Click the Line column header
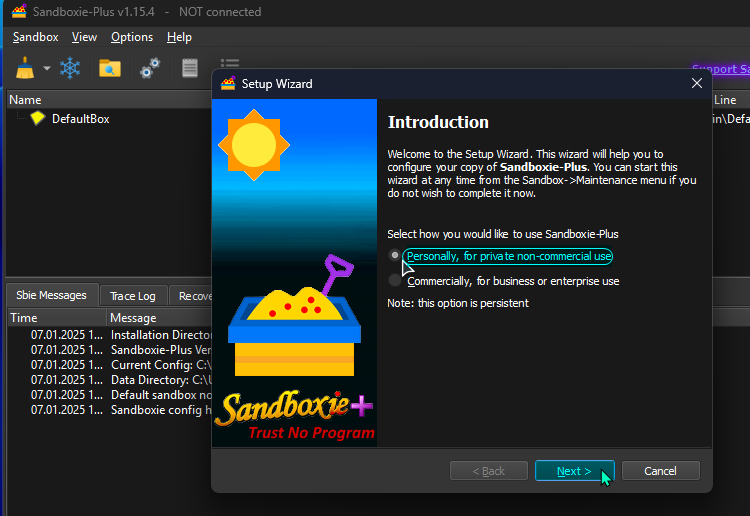 (731, 99)
